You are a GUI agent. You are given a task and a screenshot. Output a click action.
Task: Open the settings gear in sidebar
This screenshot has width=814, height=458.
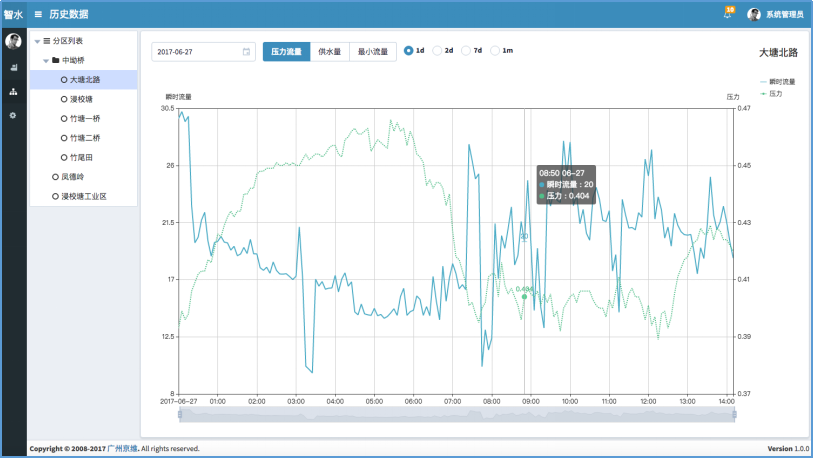(13, 116)
